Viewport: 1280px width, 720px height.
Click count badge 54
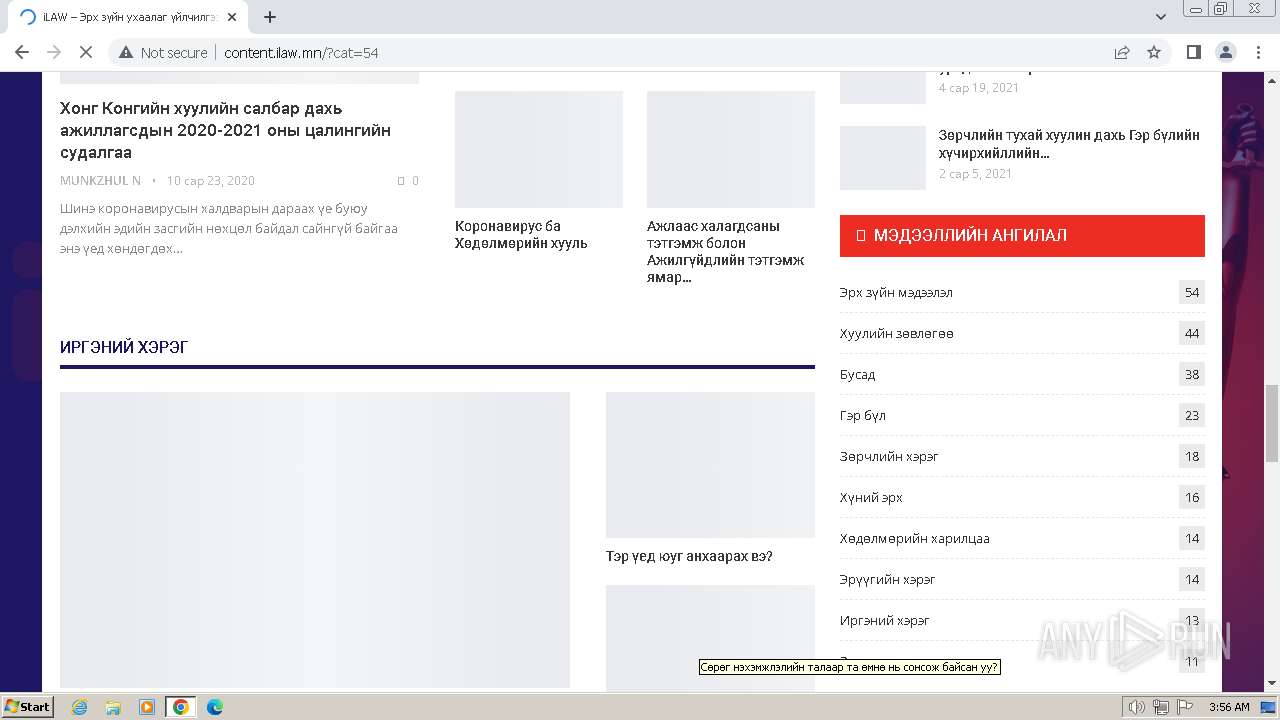point(1192,293)
